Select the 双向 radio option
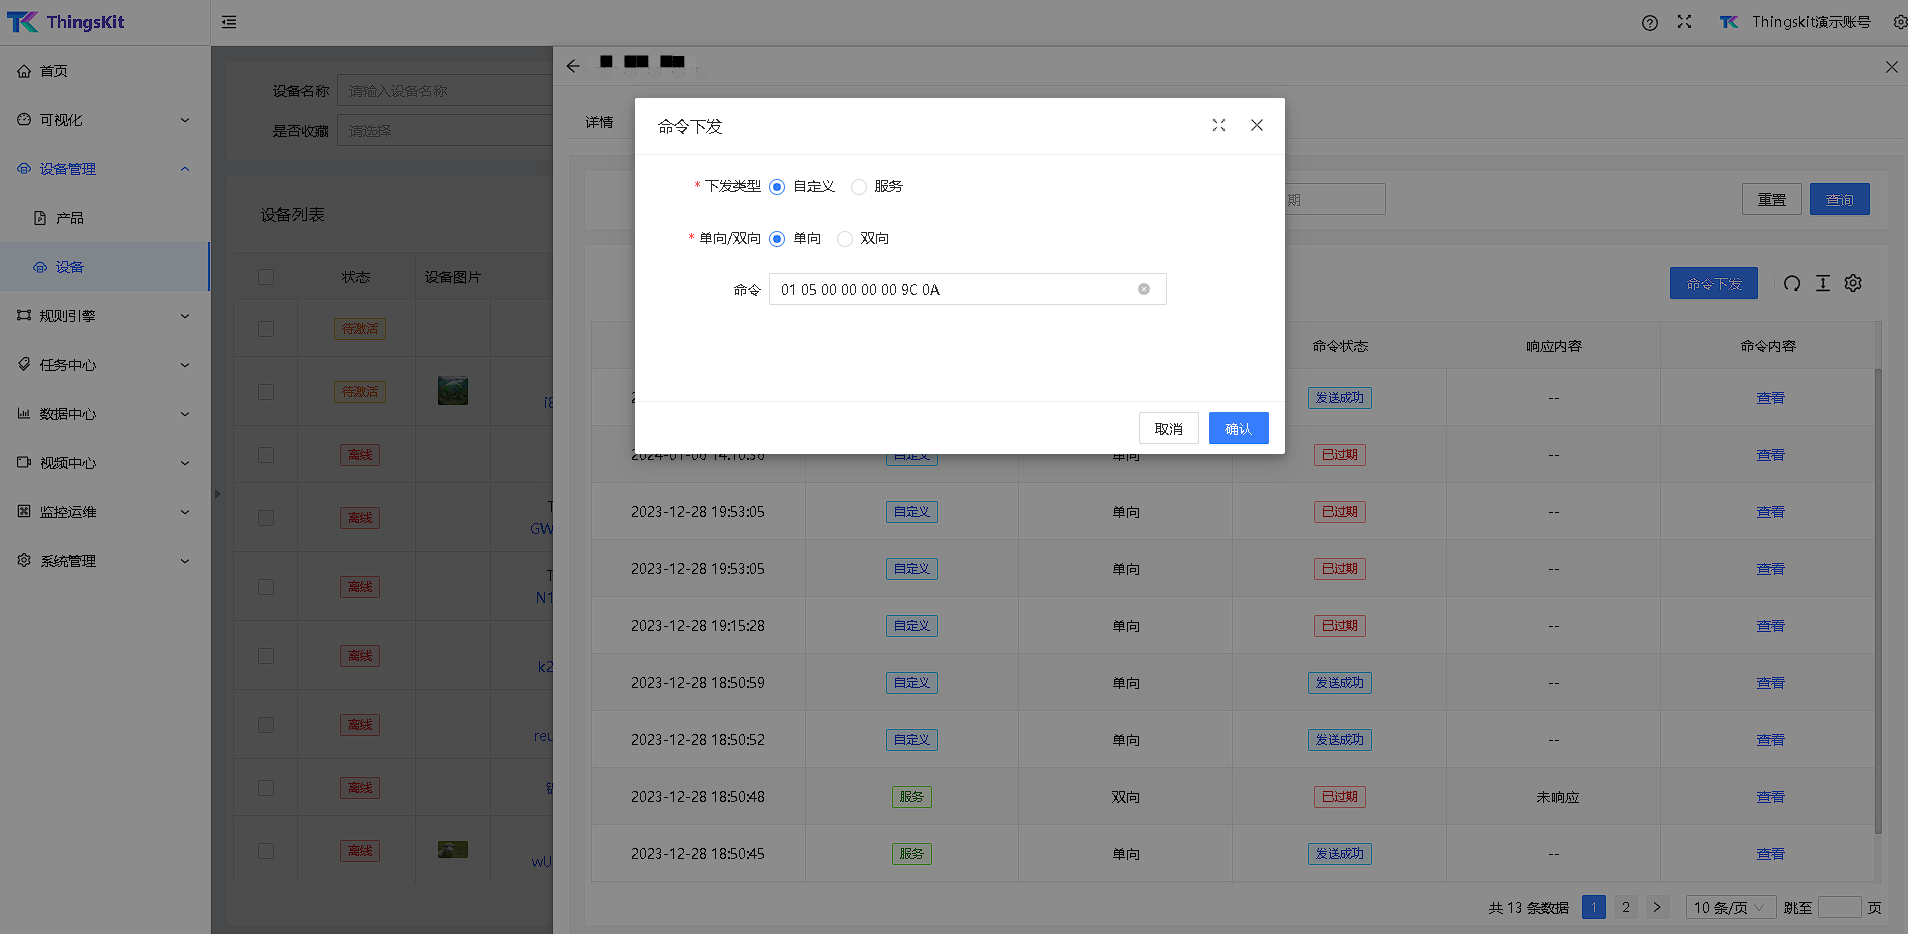This screenshot has width=1908, height=934. (845, 239)
